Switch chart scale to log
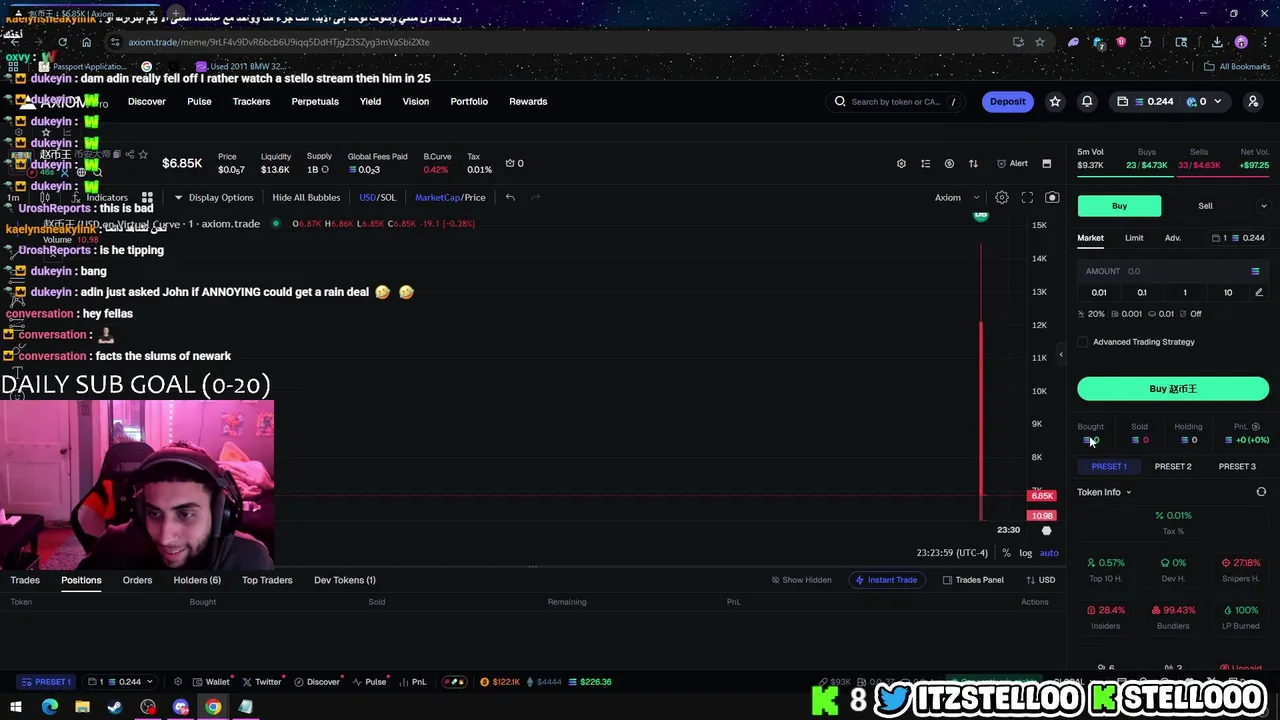The width and height of the screenshot is (1280, 720). [1025, 553]
